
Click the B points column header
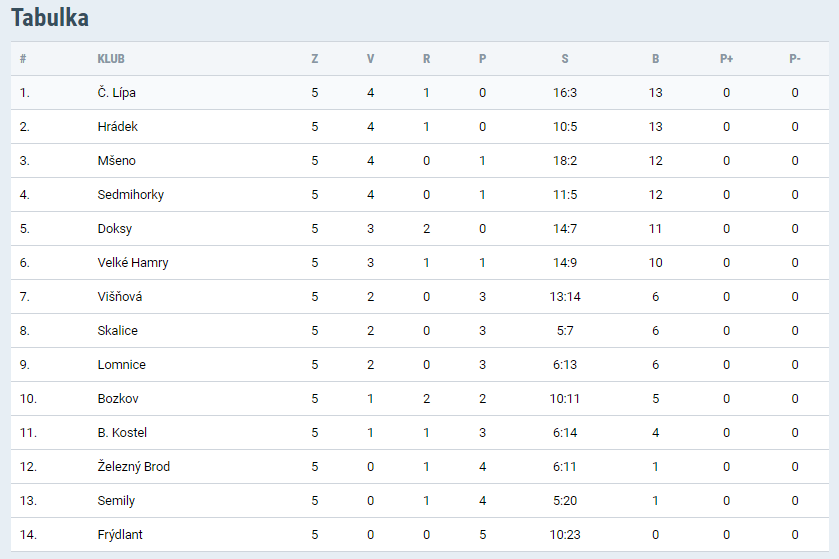[656, 59]
